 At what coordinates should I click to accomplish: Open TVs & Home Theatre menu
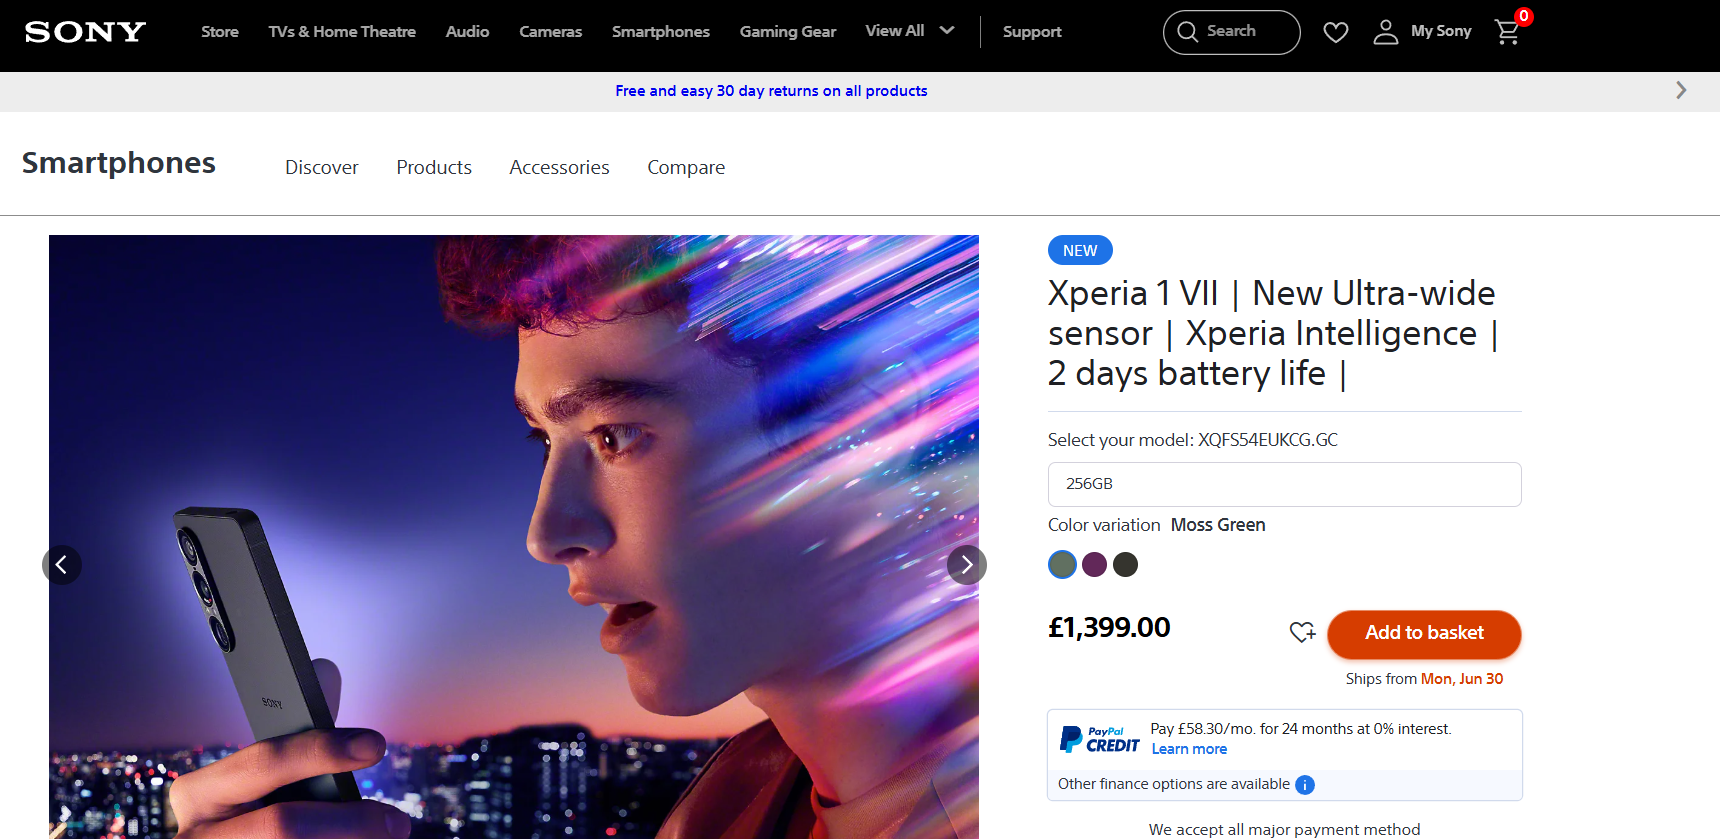342,32
